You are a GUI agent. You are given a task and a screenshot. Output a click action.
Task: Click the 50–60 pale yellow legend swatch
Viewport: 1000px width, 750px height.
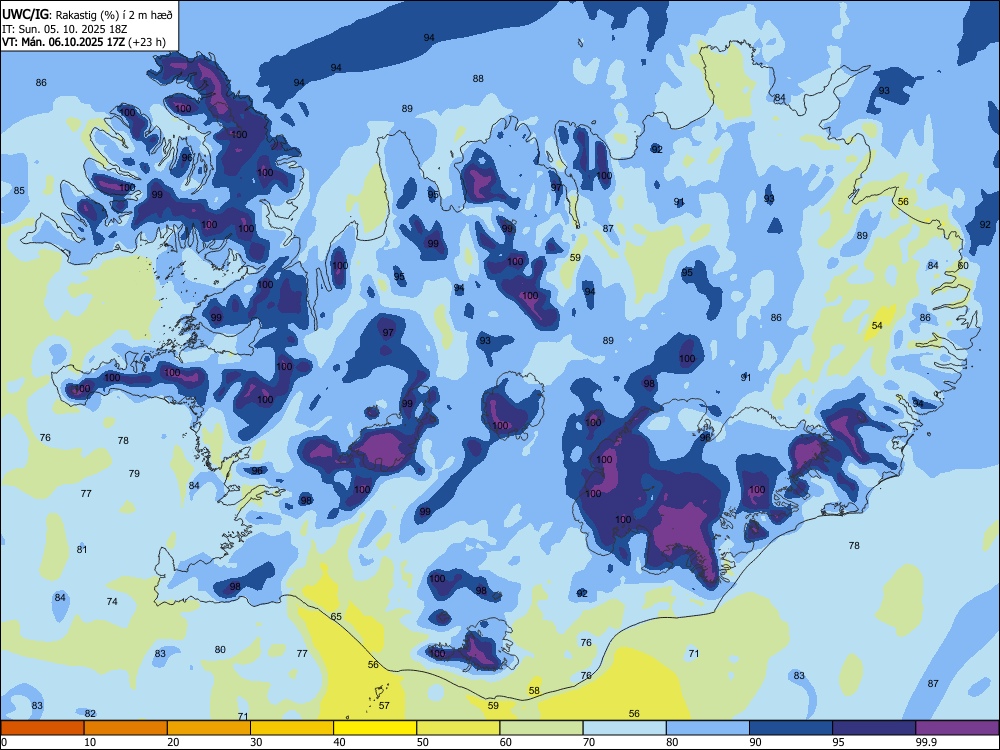(458, 728)
